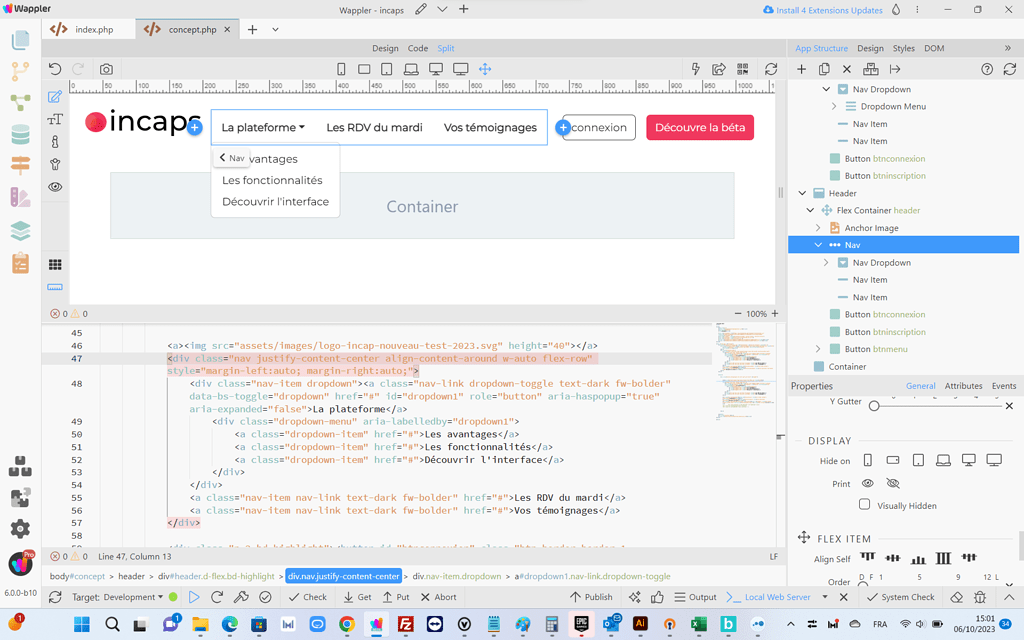
Task: Switch to the Styles panel tab
Action: (903, 48)
